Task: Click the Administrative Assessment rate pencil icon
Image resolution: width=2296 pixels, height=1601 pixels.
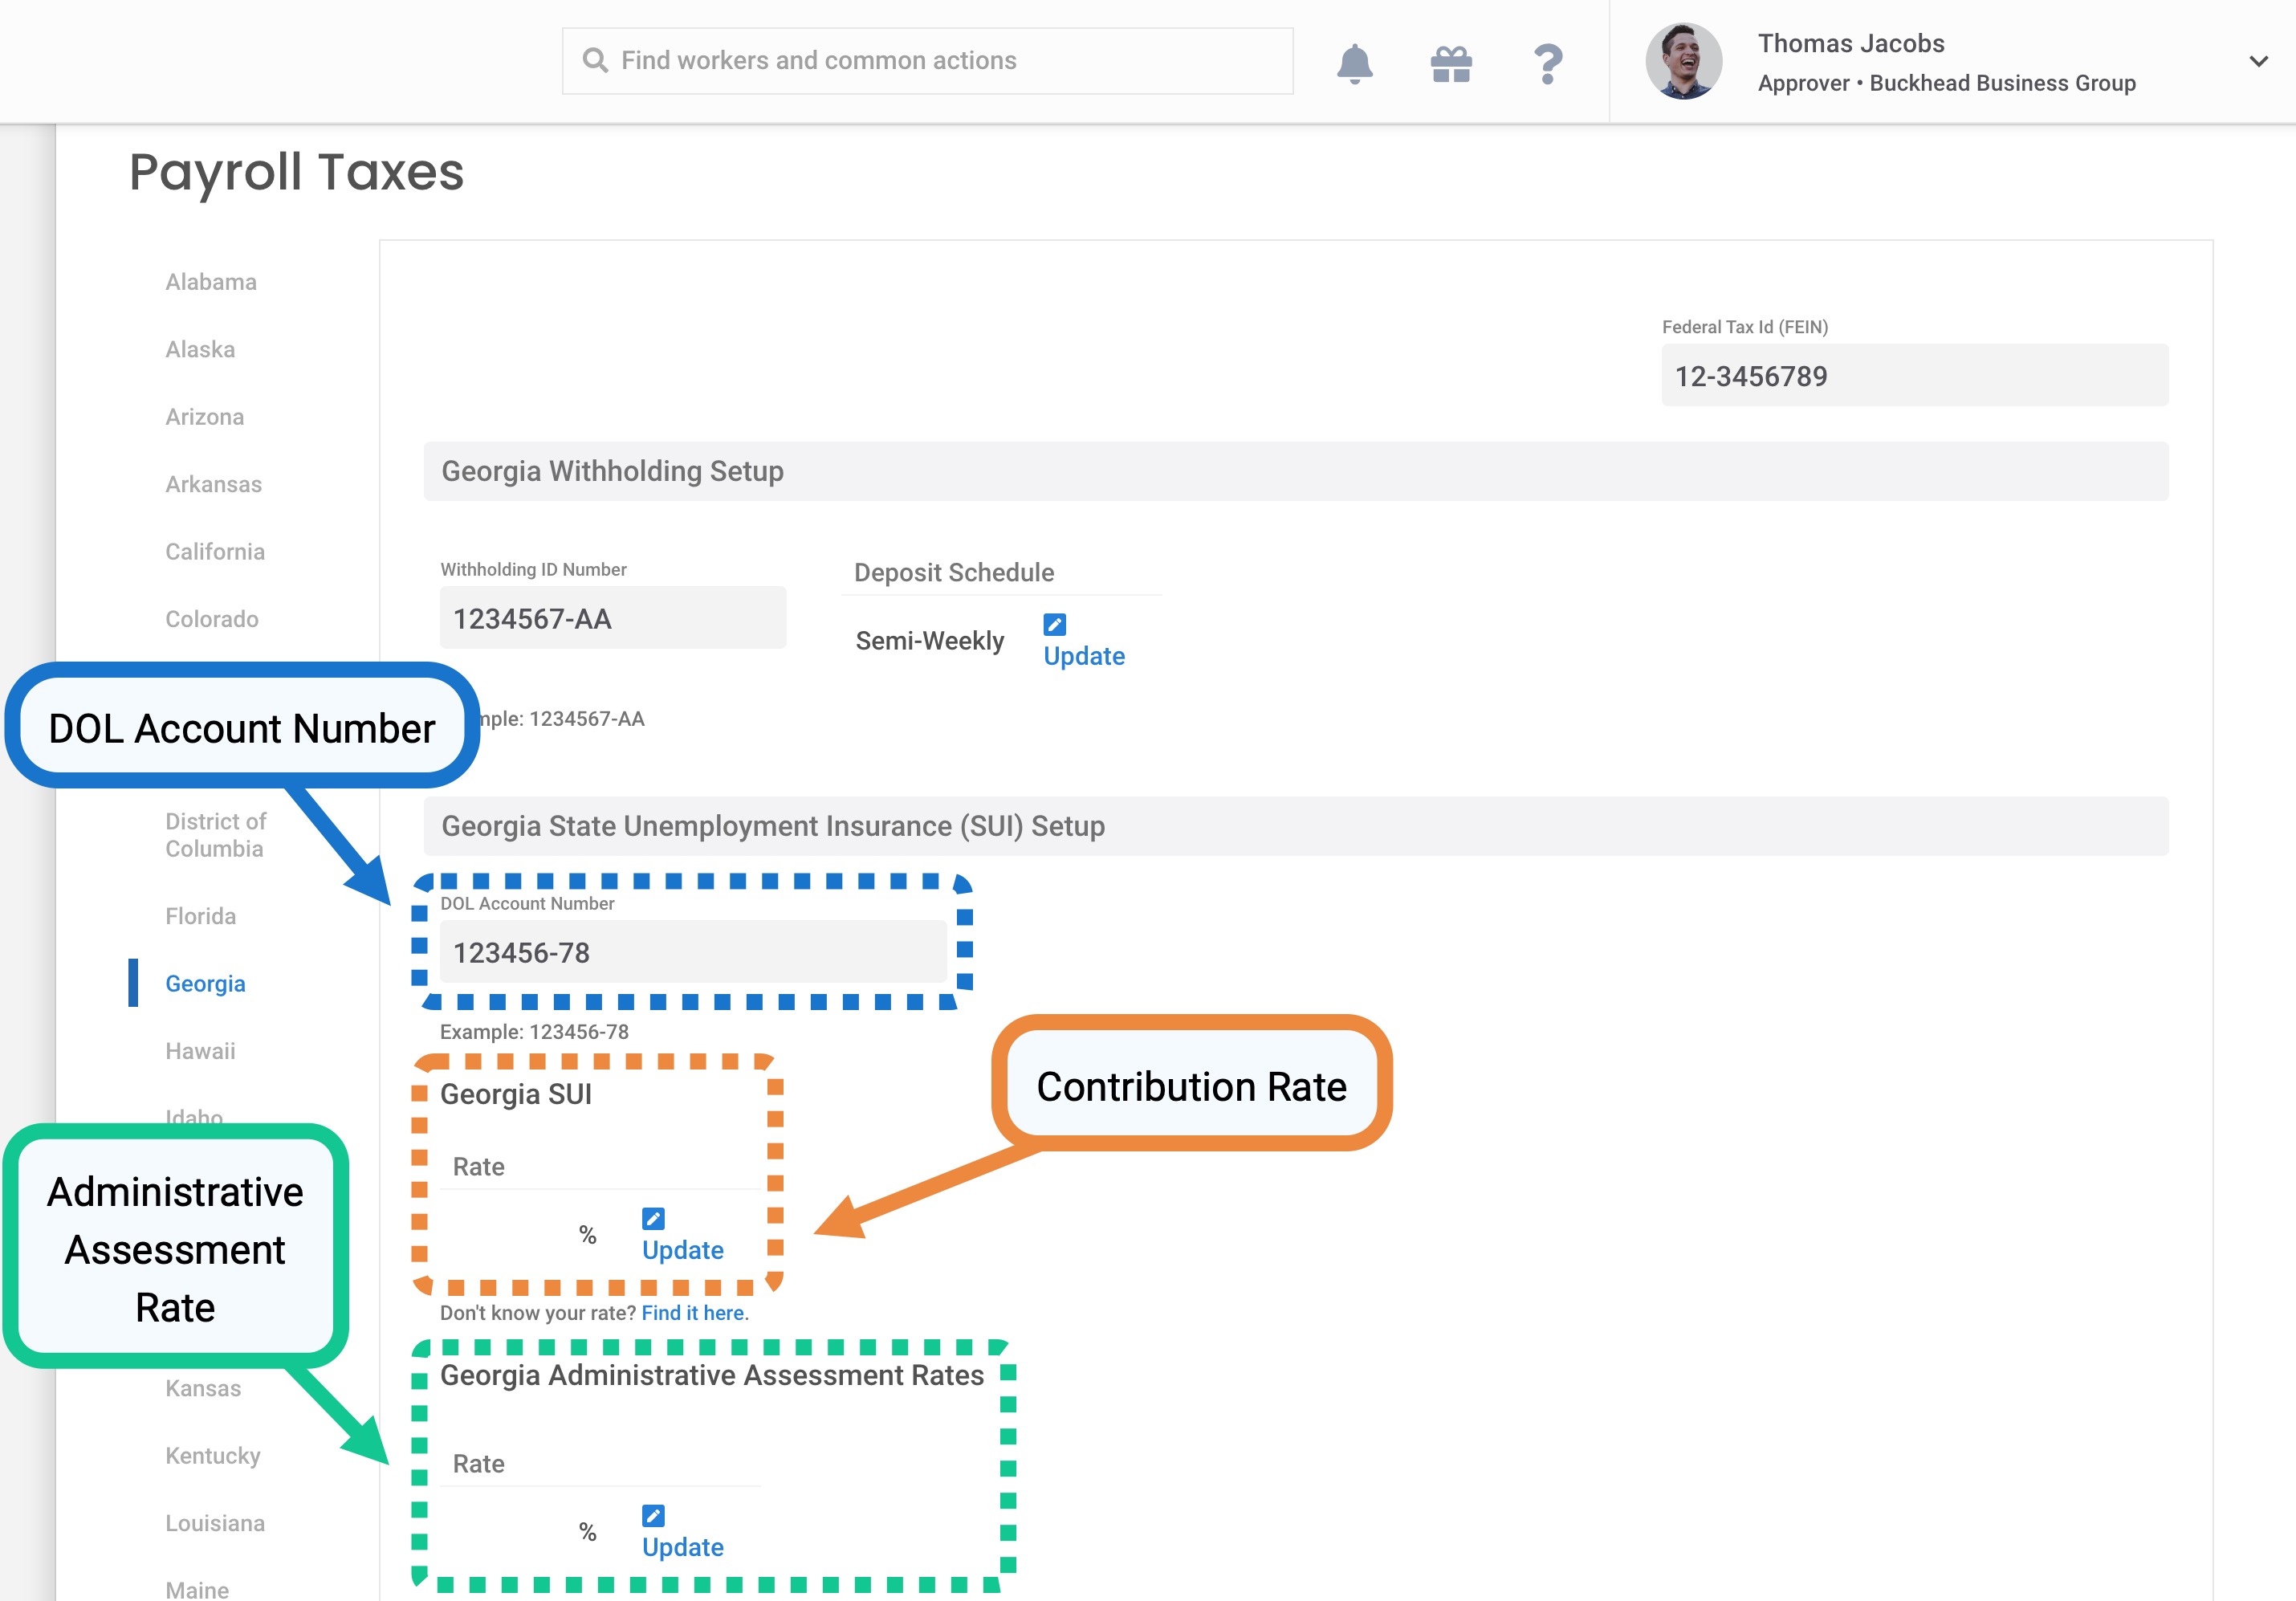Action: click(653, 1515)
